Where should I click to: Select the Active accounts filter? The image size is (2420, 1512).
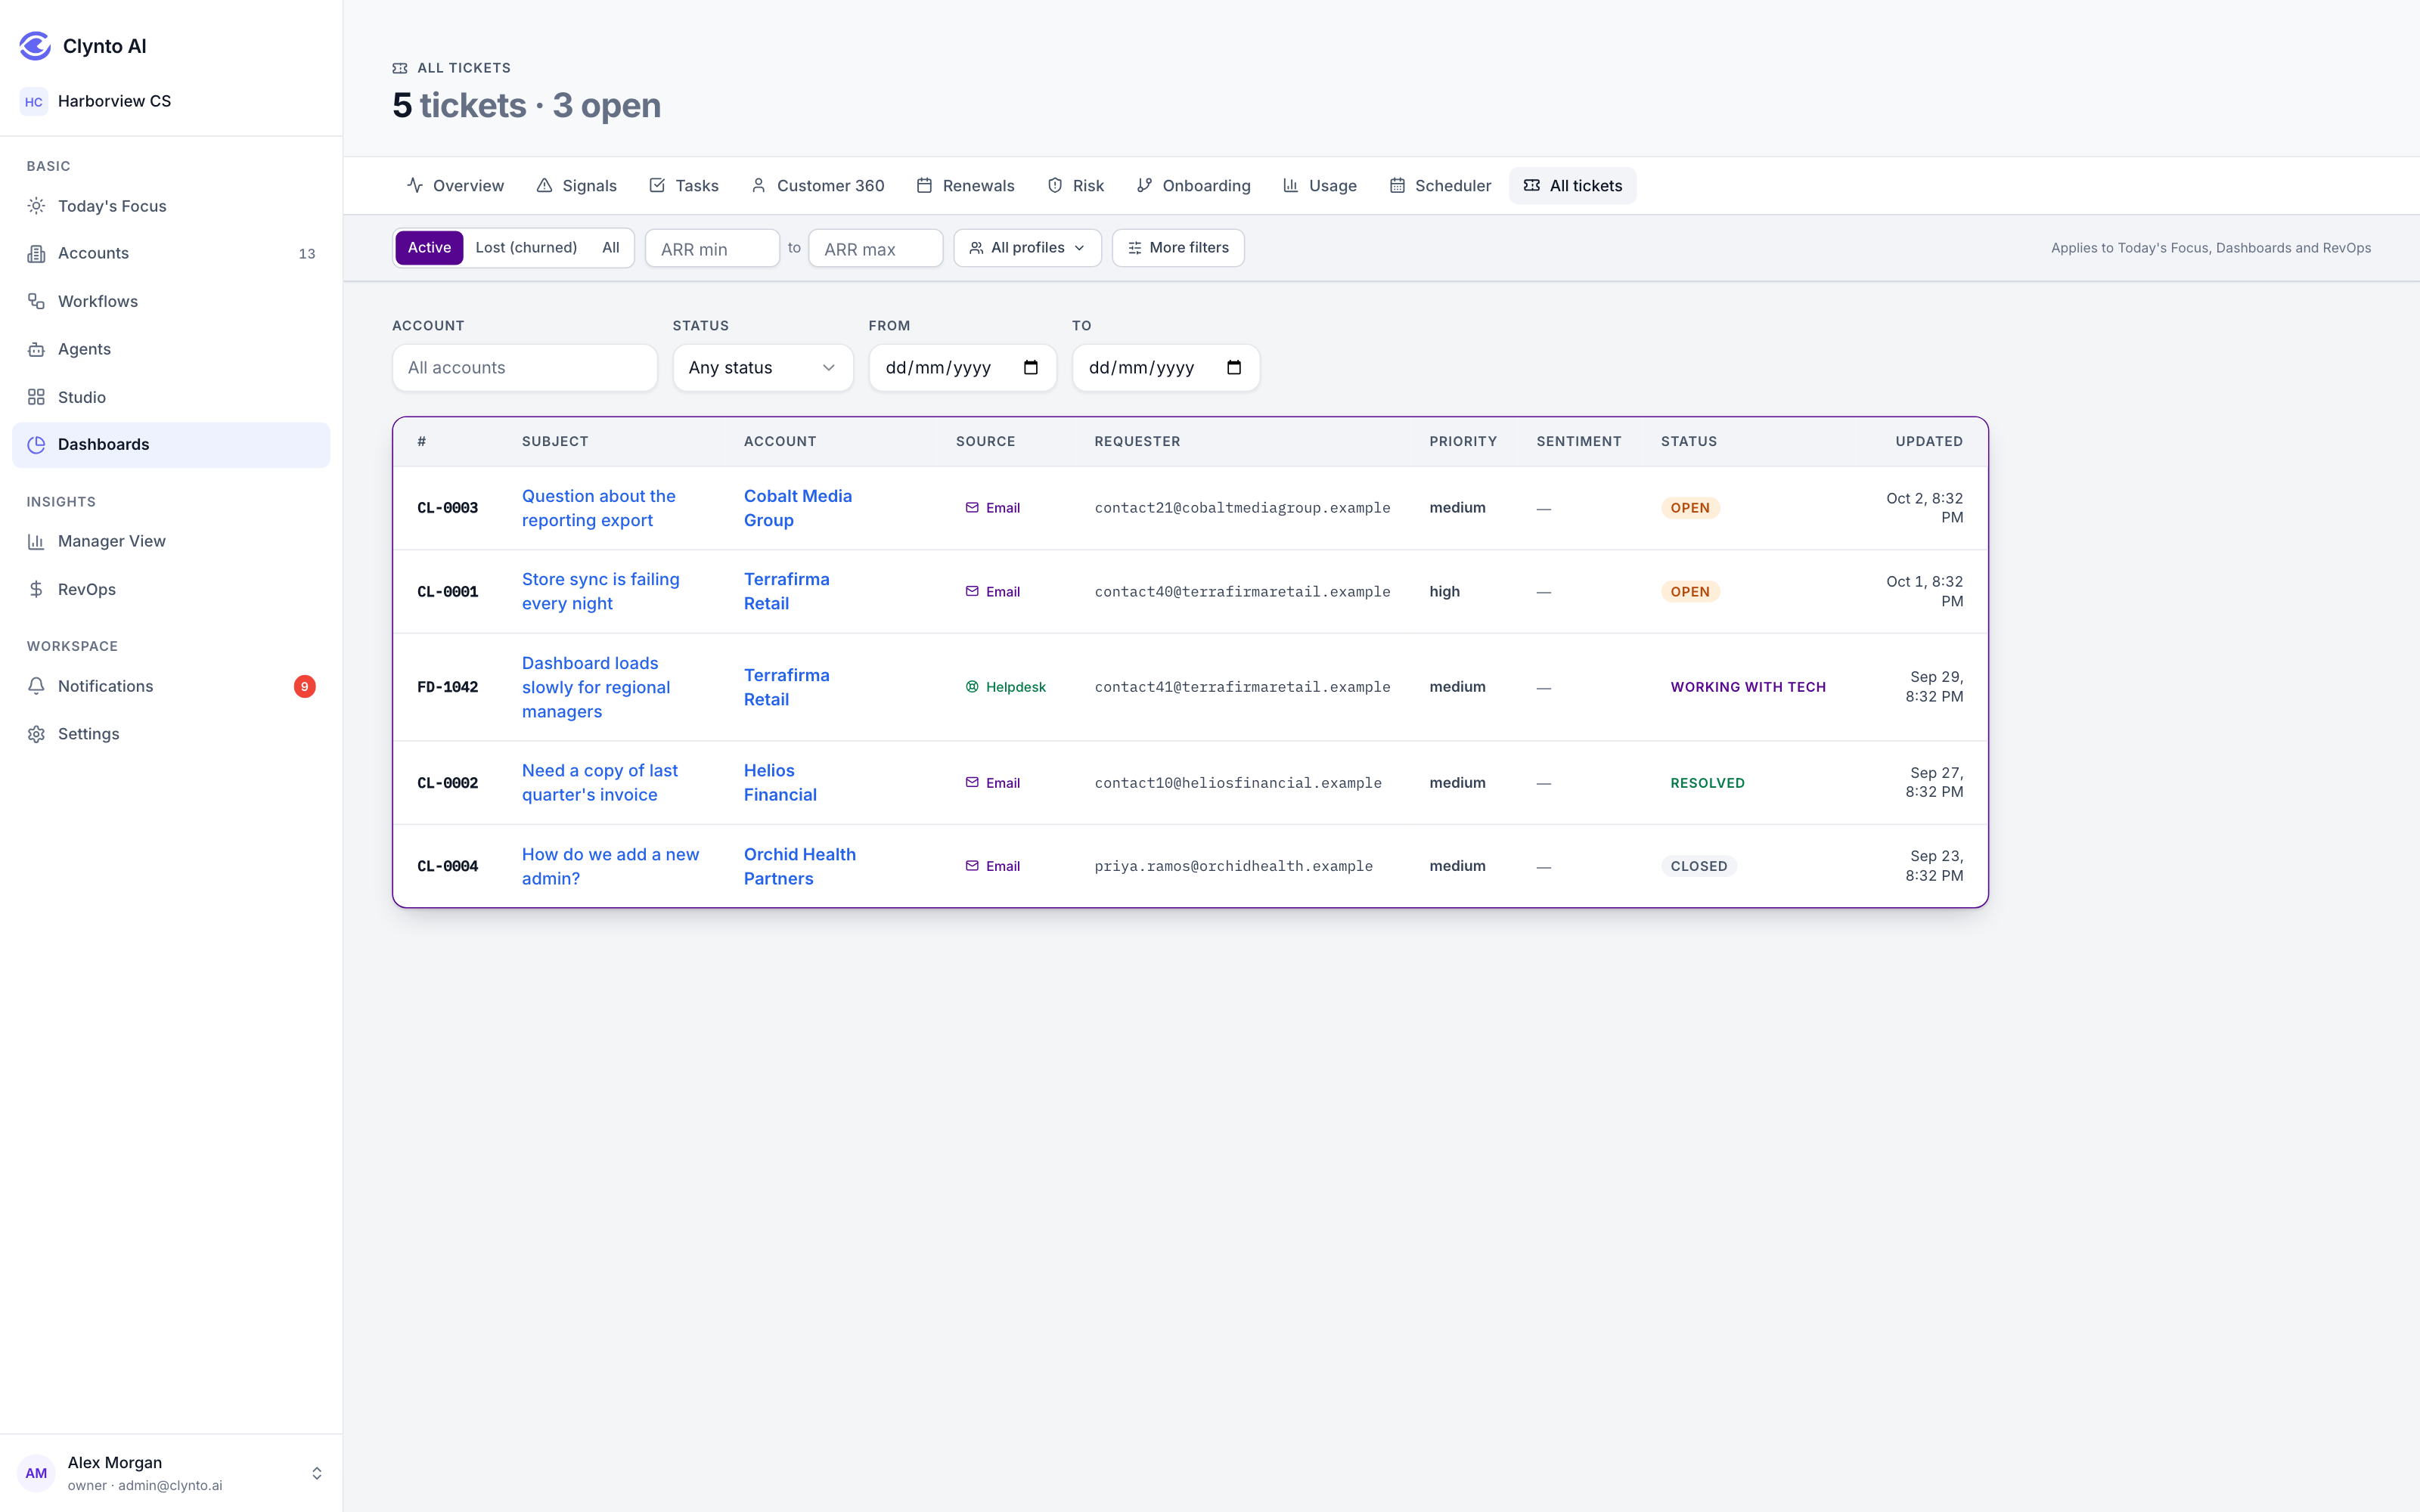[429, 248]
